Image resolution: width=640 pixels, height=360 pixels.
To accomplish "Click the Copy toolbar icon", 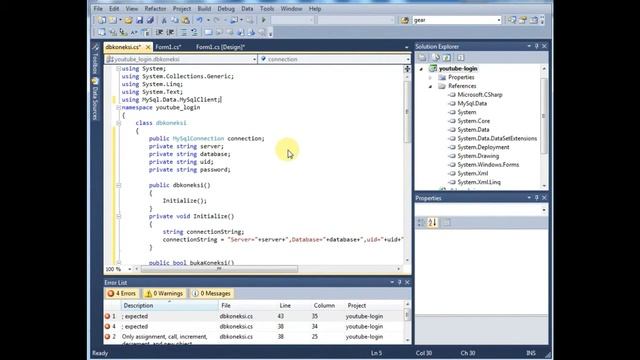I will pos(175,20).
